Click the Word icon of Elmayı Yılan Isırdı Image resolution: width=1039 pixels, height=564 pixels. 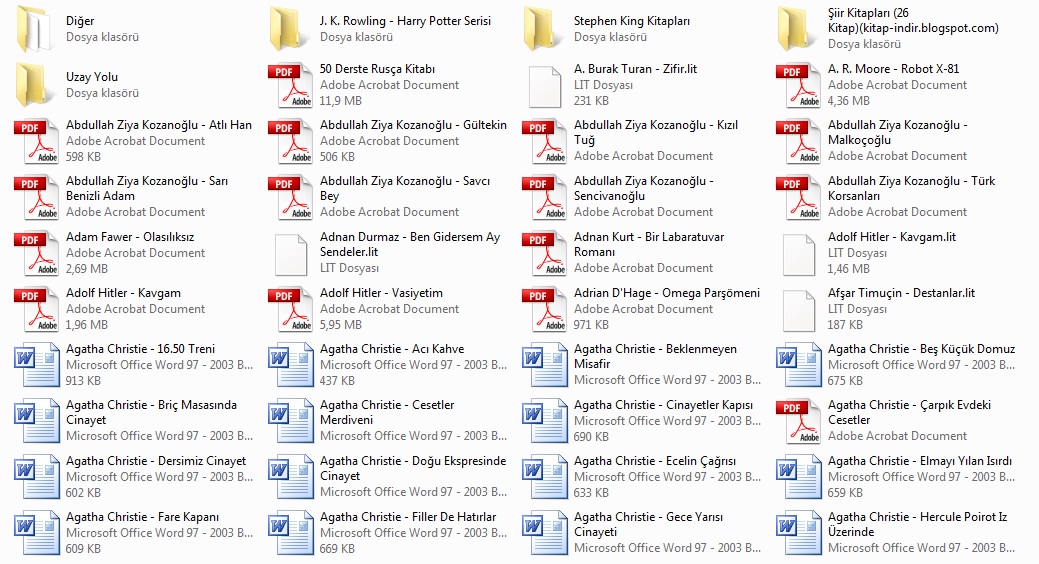pyautogui.click(x=798, y=477)
